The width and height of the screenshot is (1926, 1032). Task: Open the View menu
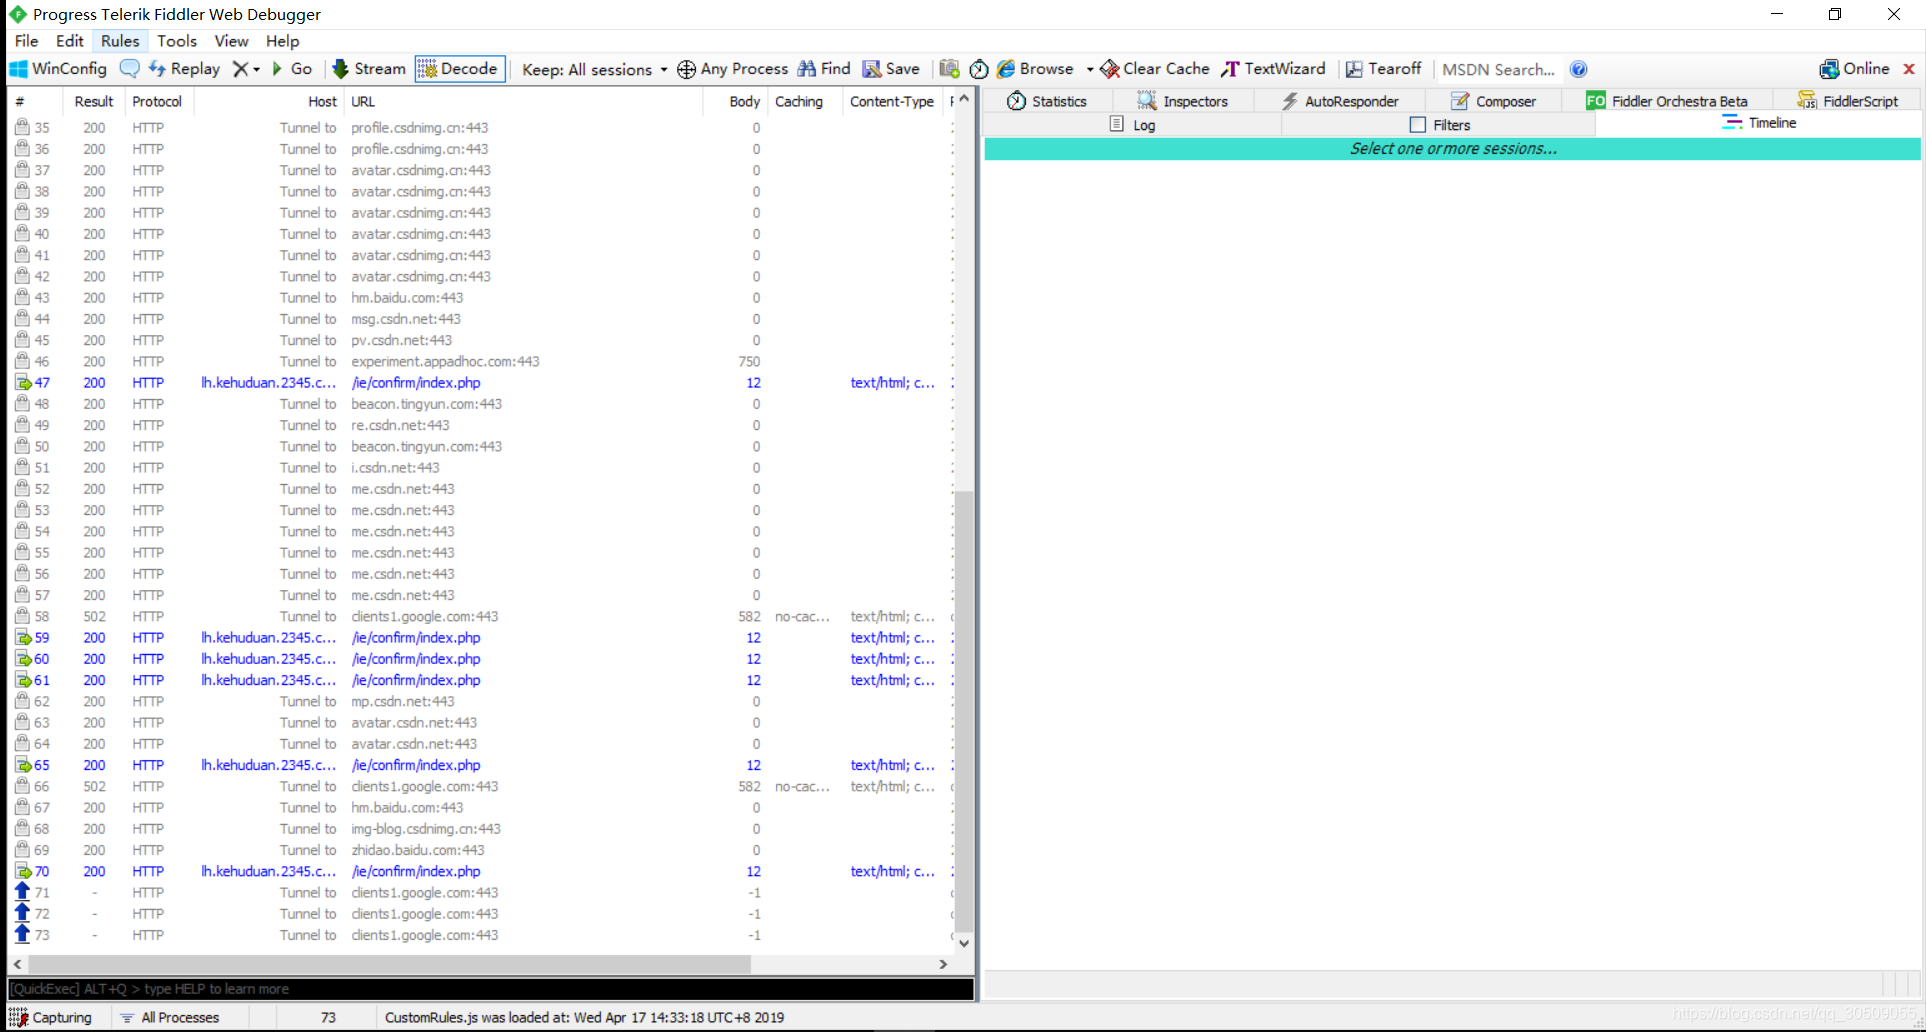pyautogui.click(x=231, y=41)
